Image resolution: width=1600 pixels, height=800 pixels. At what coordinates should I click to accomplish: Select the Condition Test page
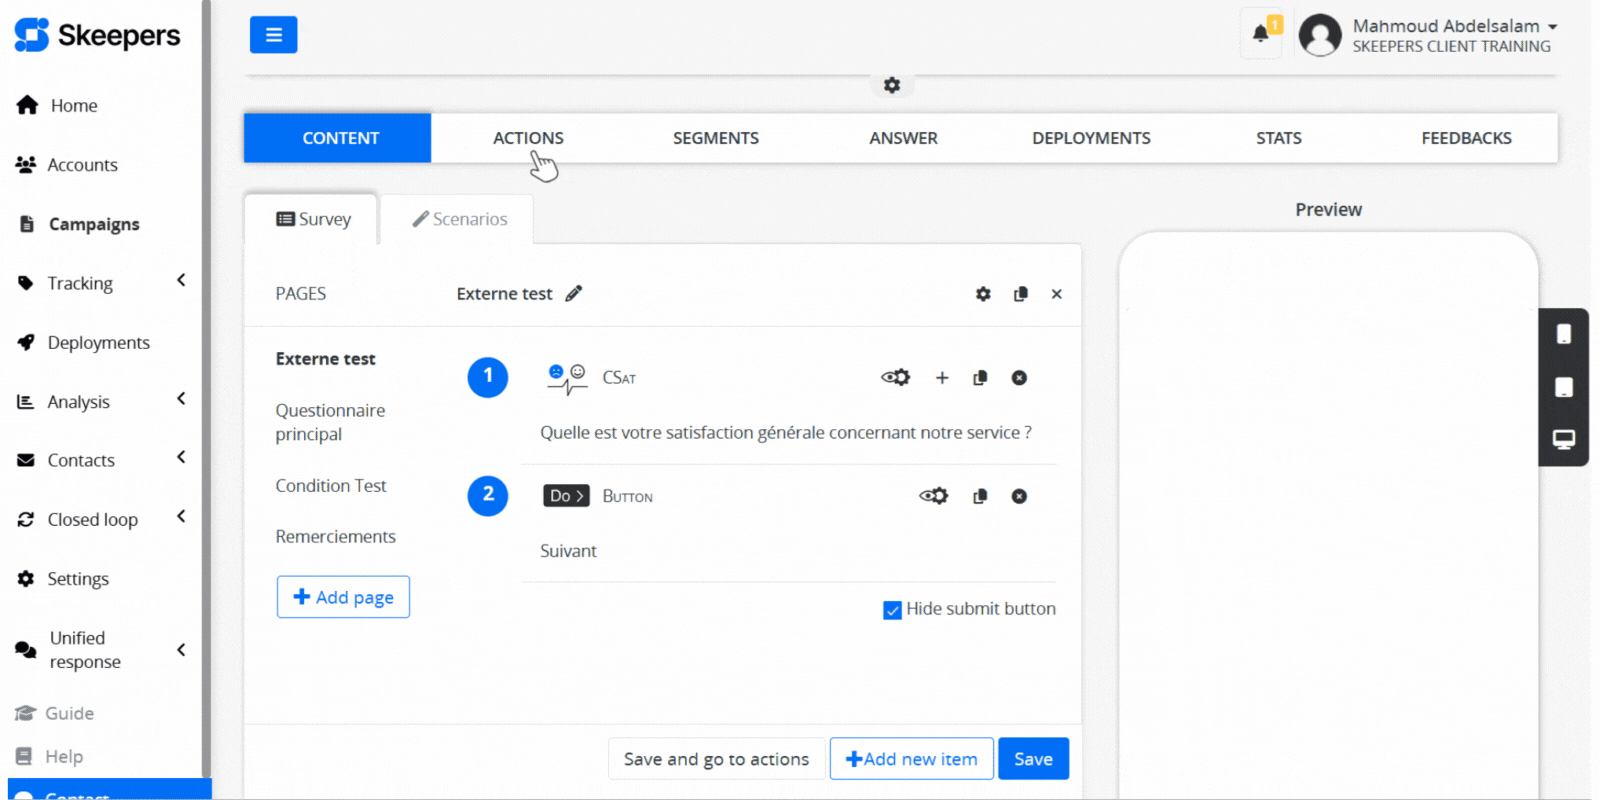331,486
